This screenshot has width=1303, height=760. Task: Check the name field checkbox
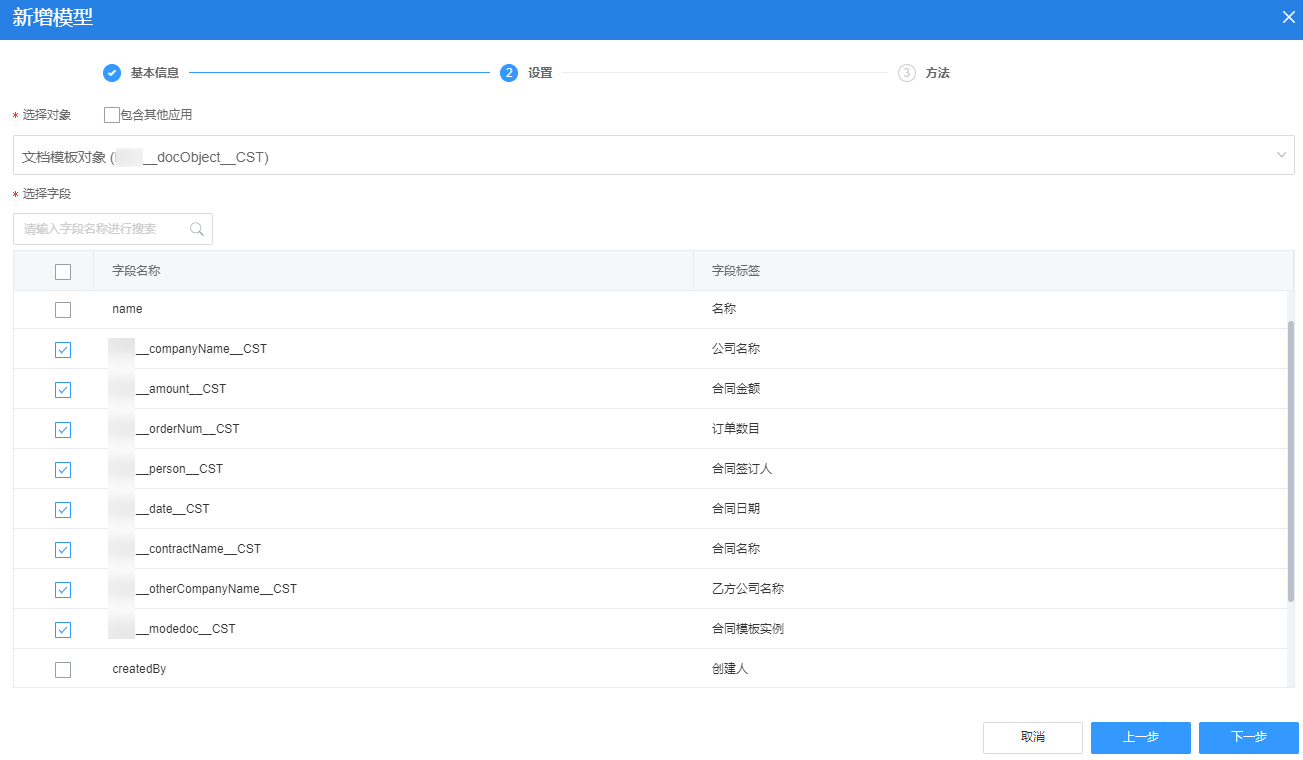click(x=63, y=310)
